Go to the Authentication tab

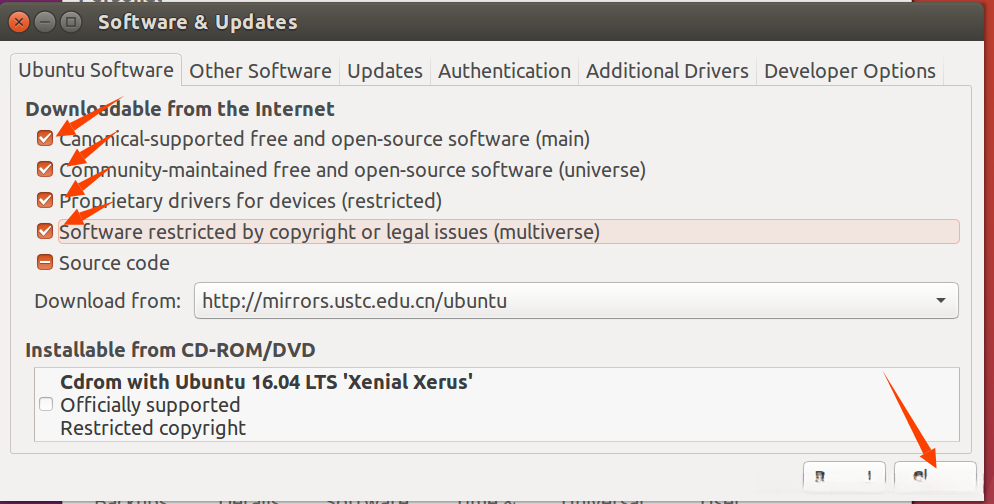504,71
